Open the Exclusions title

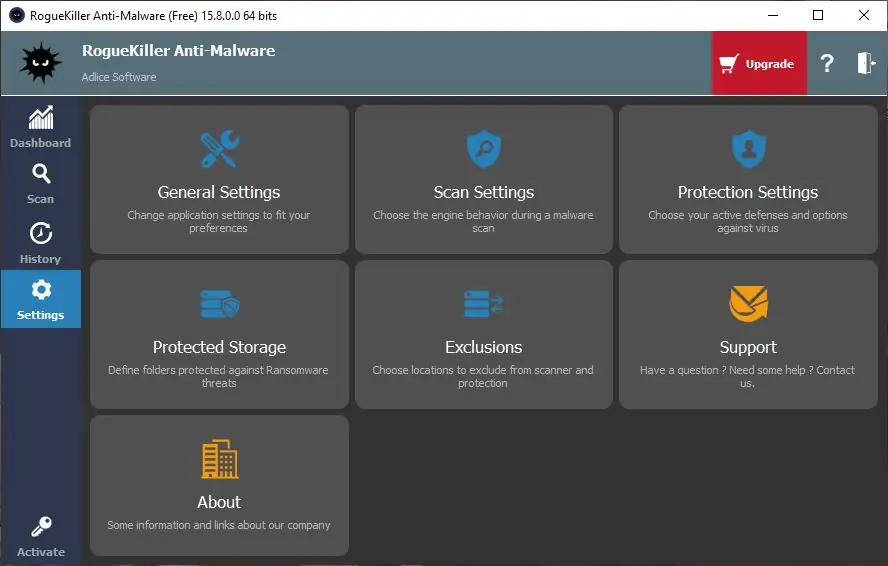click(x=484, y=347)
